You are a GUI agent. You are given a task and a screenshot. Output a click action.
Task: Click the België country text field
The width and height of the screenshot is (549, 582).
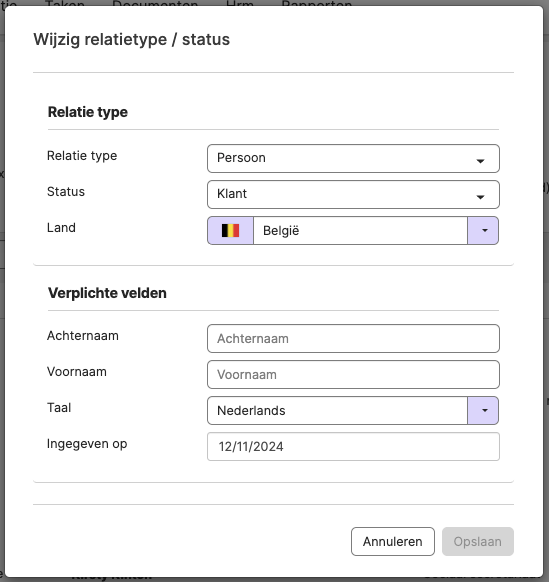[x=360, y=230]
